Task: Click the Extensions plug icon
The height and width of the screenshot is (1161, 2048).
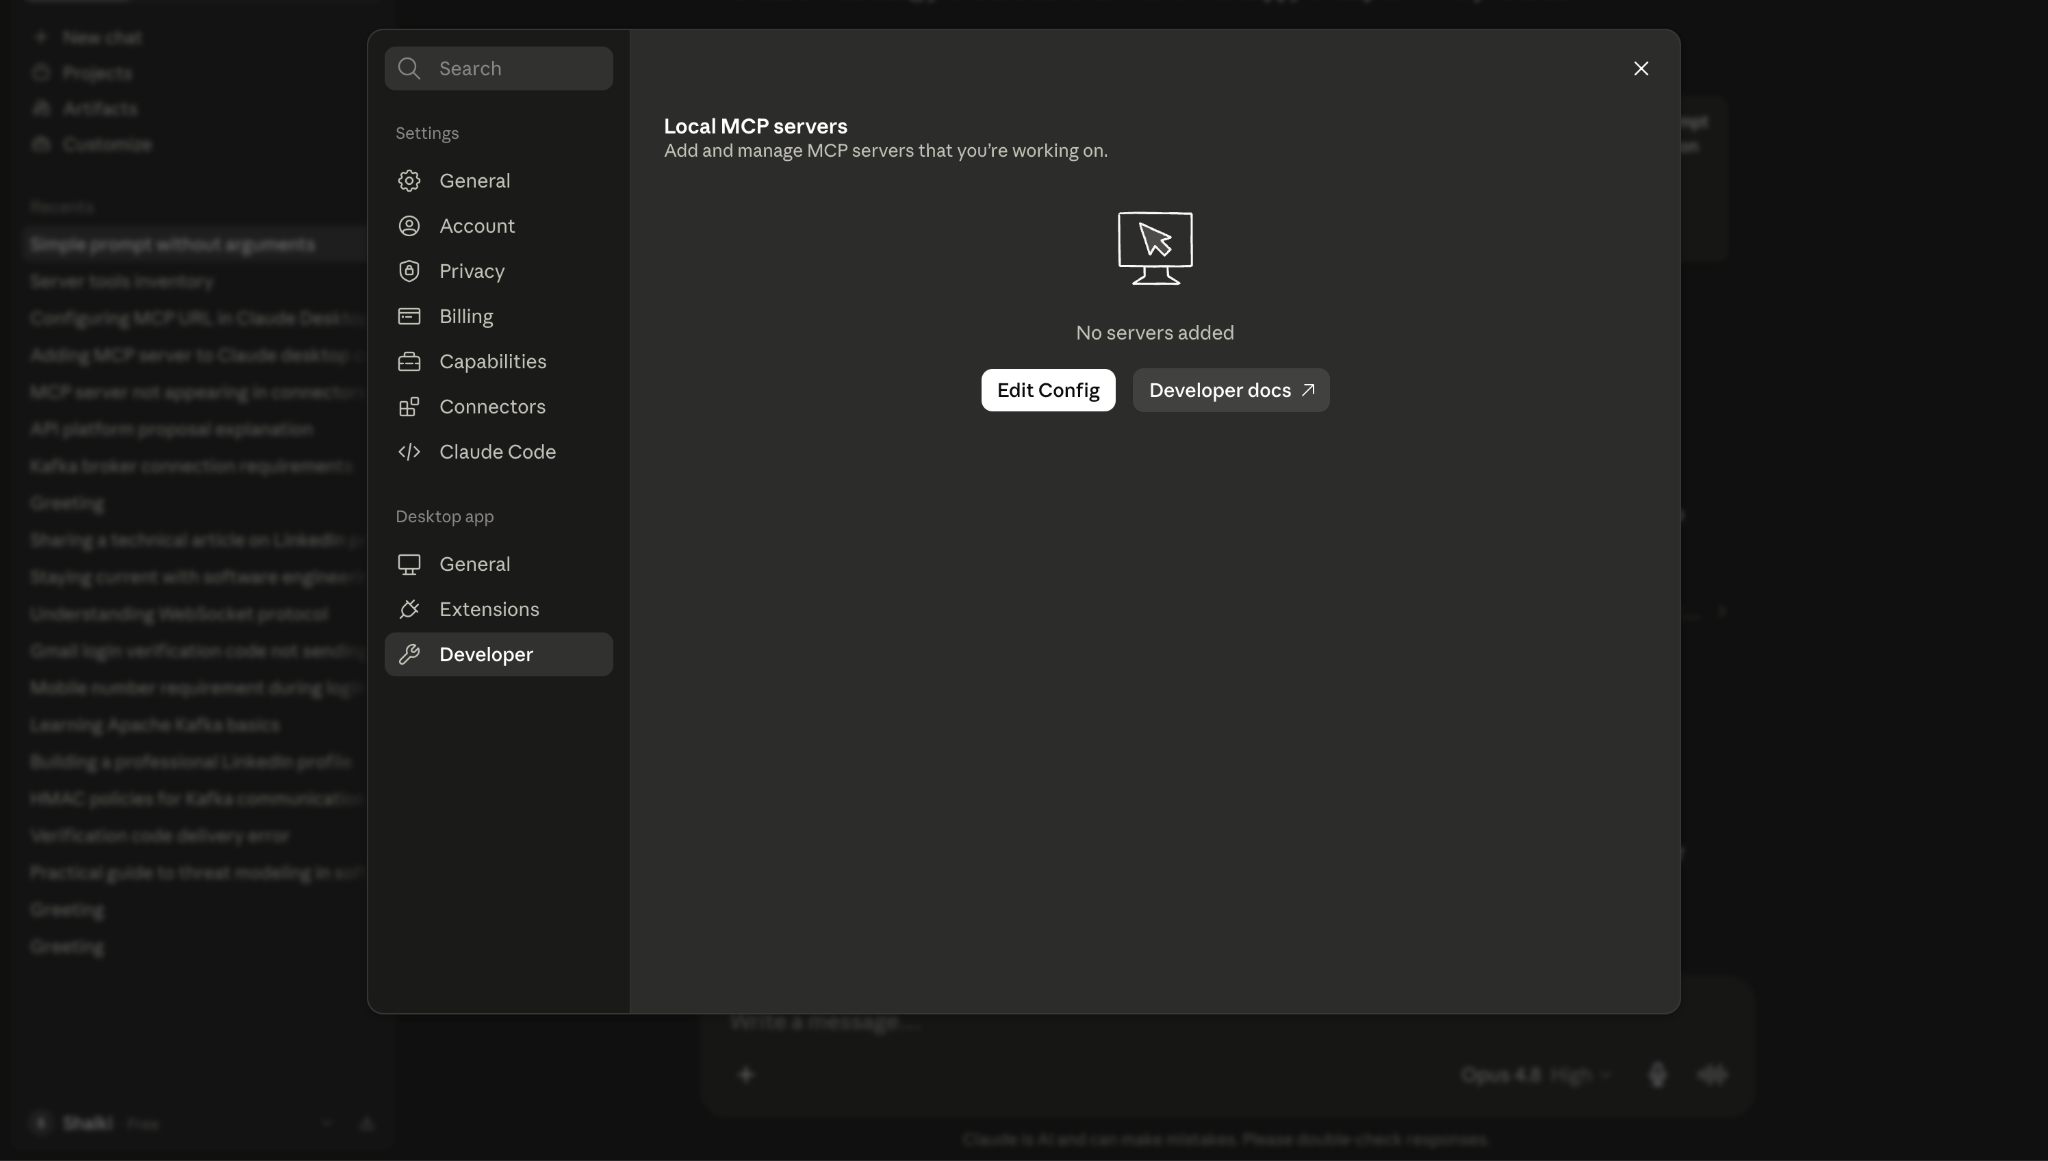Action: 409,609
